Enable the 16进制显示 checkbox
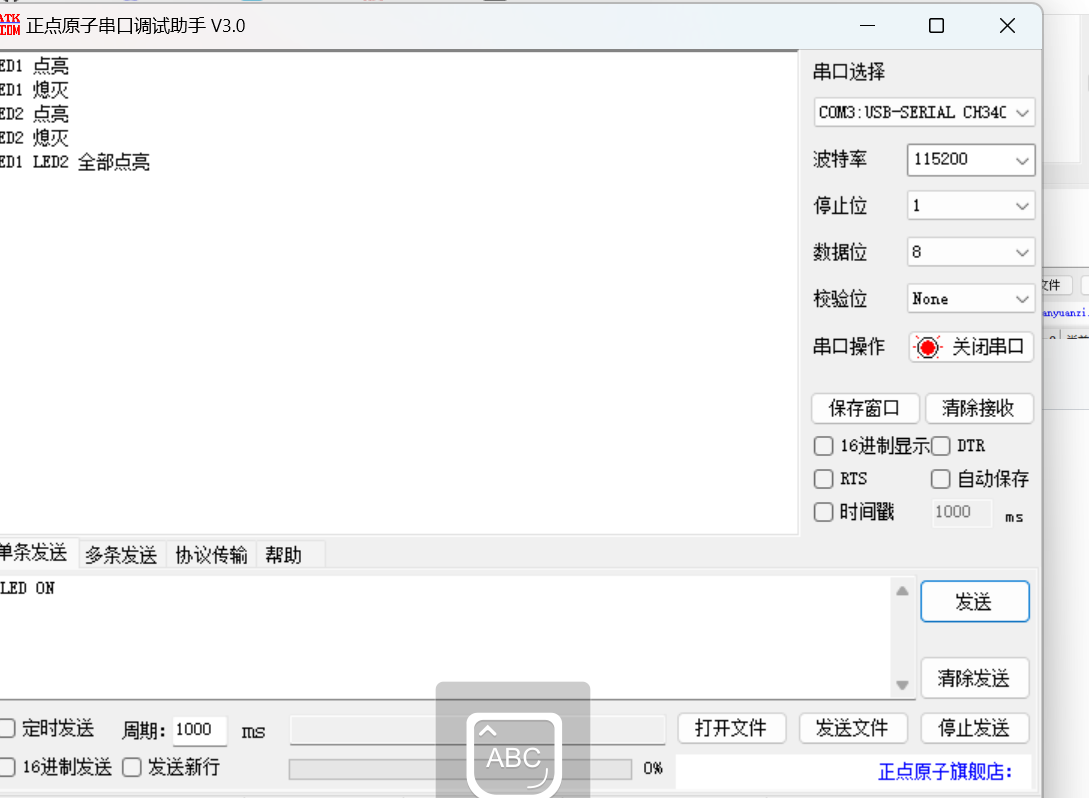Screen dimensions: 1089x798 tap(824, 446)
